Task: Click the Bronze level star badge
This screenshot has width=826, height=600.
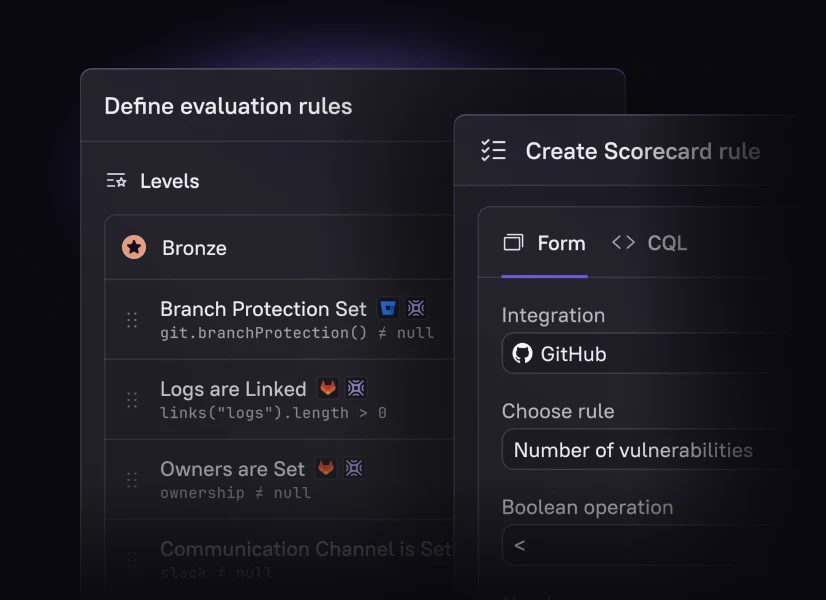Action: (134, 247)
